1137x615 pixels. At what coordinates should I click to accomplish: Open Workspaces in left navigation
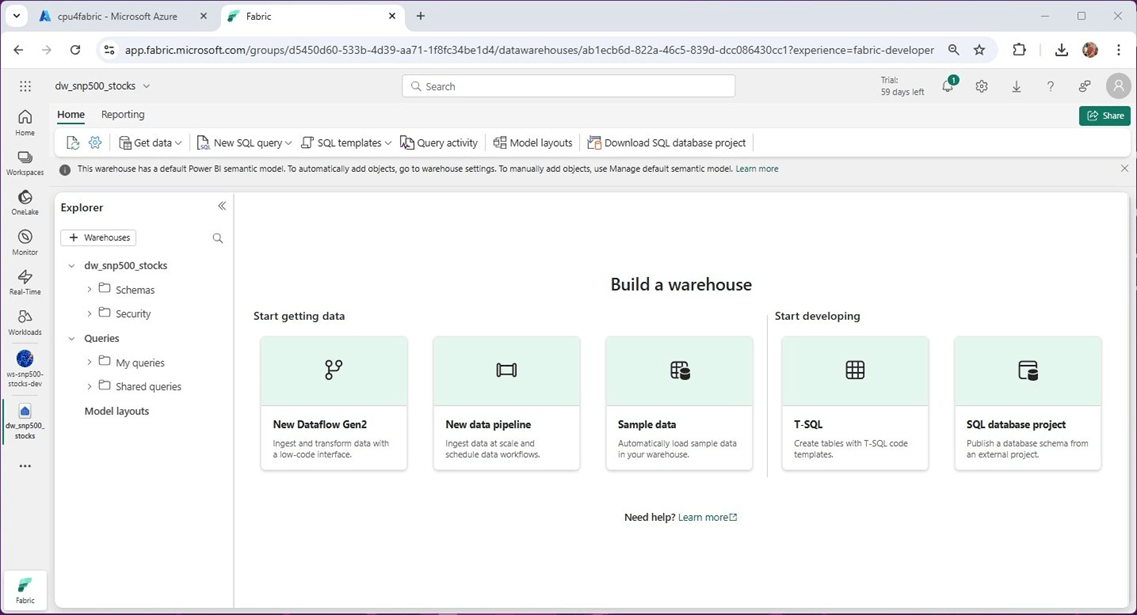(x=25, y=163)
